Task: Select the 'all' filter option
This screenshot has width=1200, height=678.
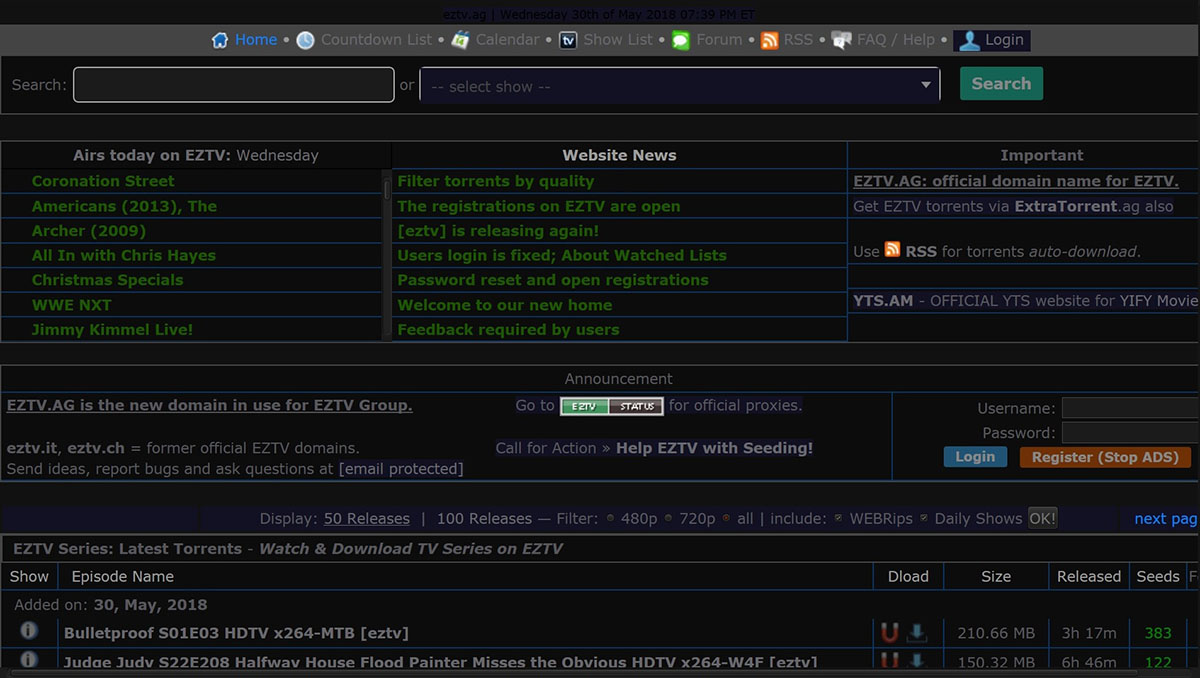Action: (x=726, y=519)
